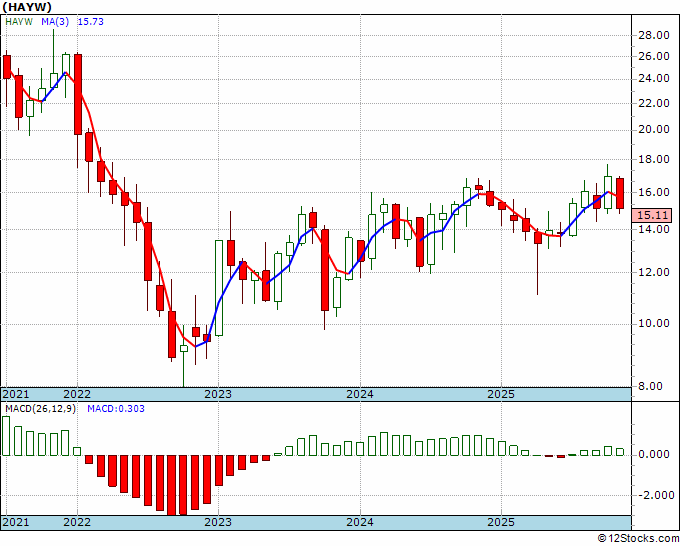
Task: Click the large red candle at start of 2022
Action: click(78, 95)
